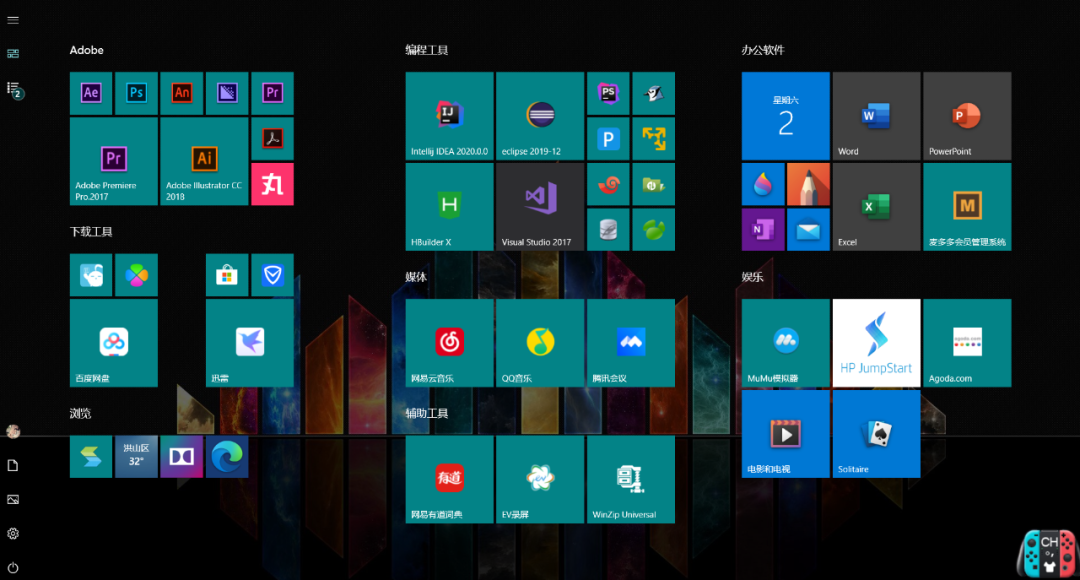Launch the Dolby tile
Screen dimensions: 1080x580
[x=182, y=457]
